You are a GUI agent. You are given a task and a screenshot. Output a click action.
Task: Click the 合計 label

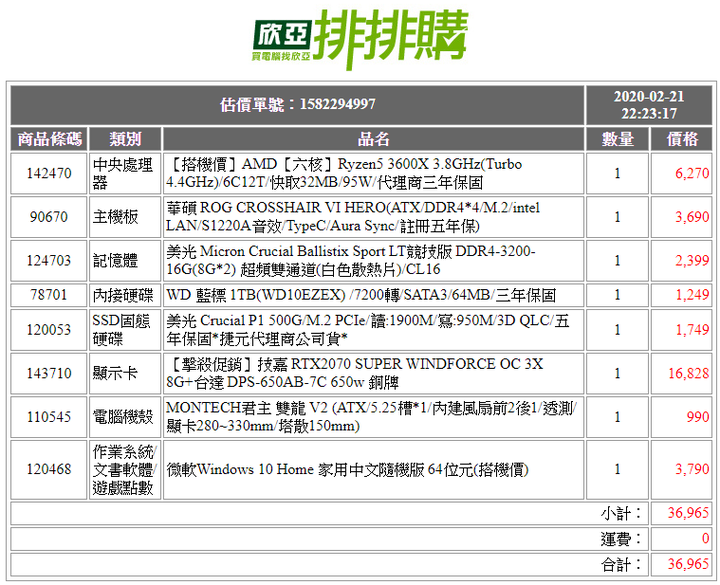pos(621,564)
